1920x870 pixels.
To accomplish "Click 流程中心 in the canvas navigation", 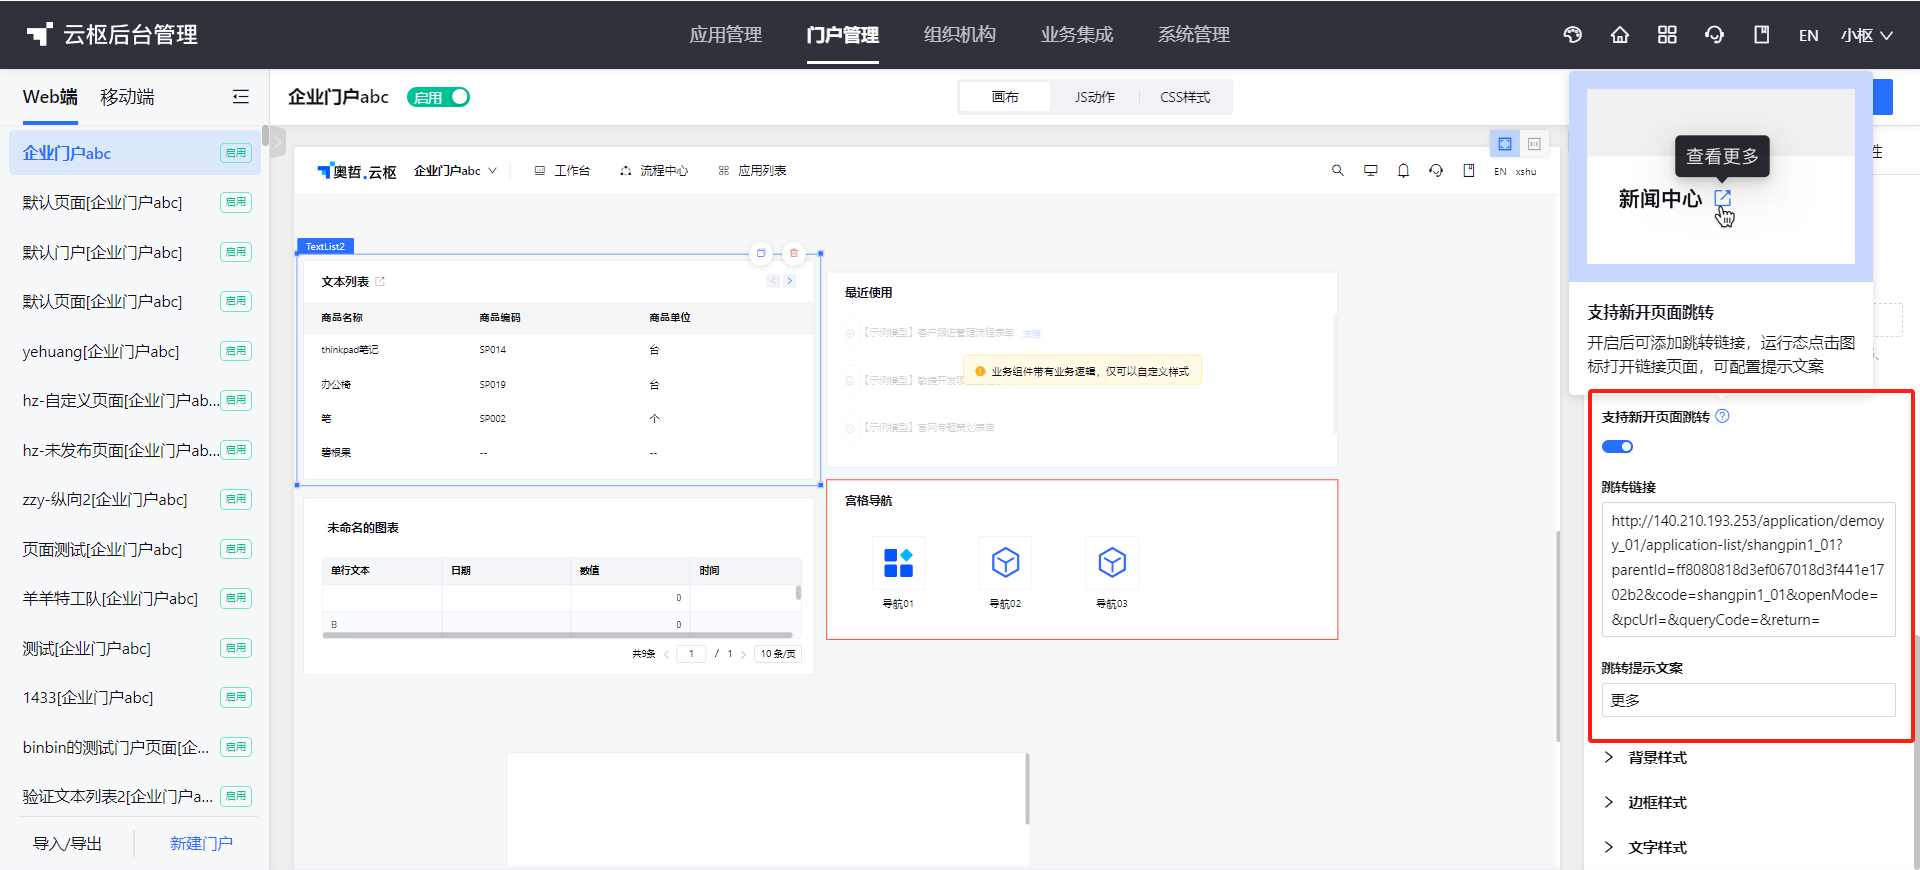I will point(654,171).
